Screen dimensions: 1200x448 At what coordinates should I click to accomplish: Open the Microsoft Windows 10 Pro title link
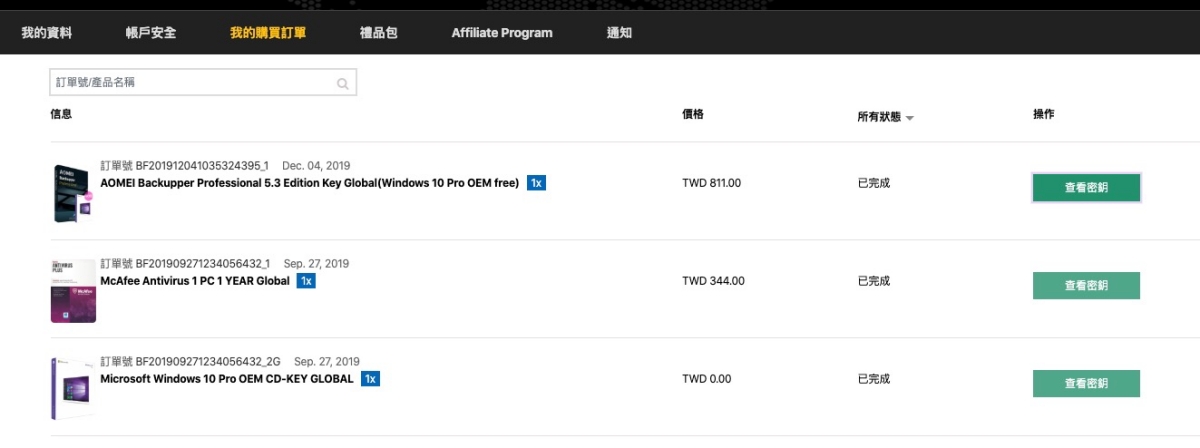(227, 379)
